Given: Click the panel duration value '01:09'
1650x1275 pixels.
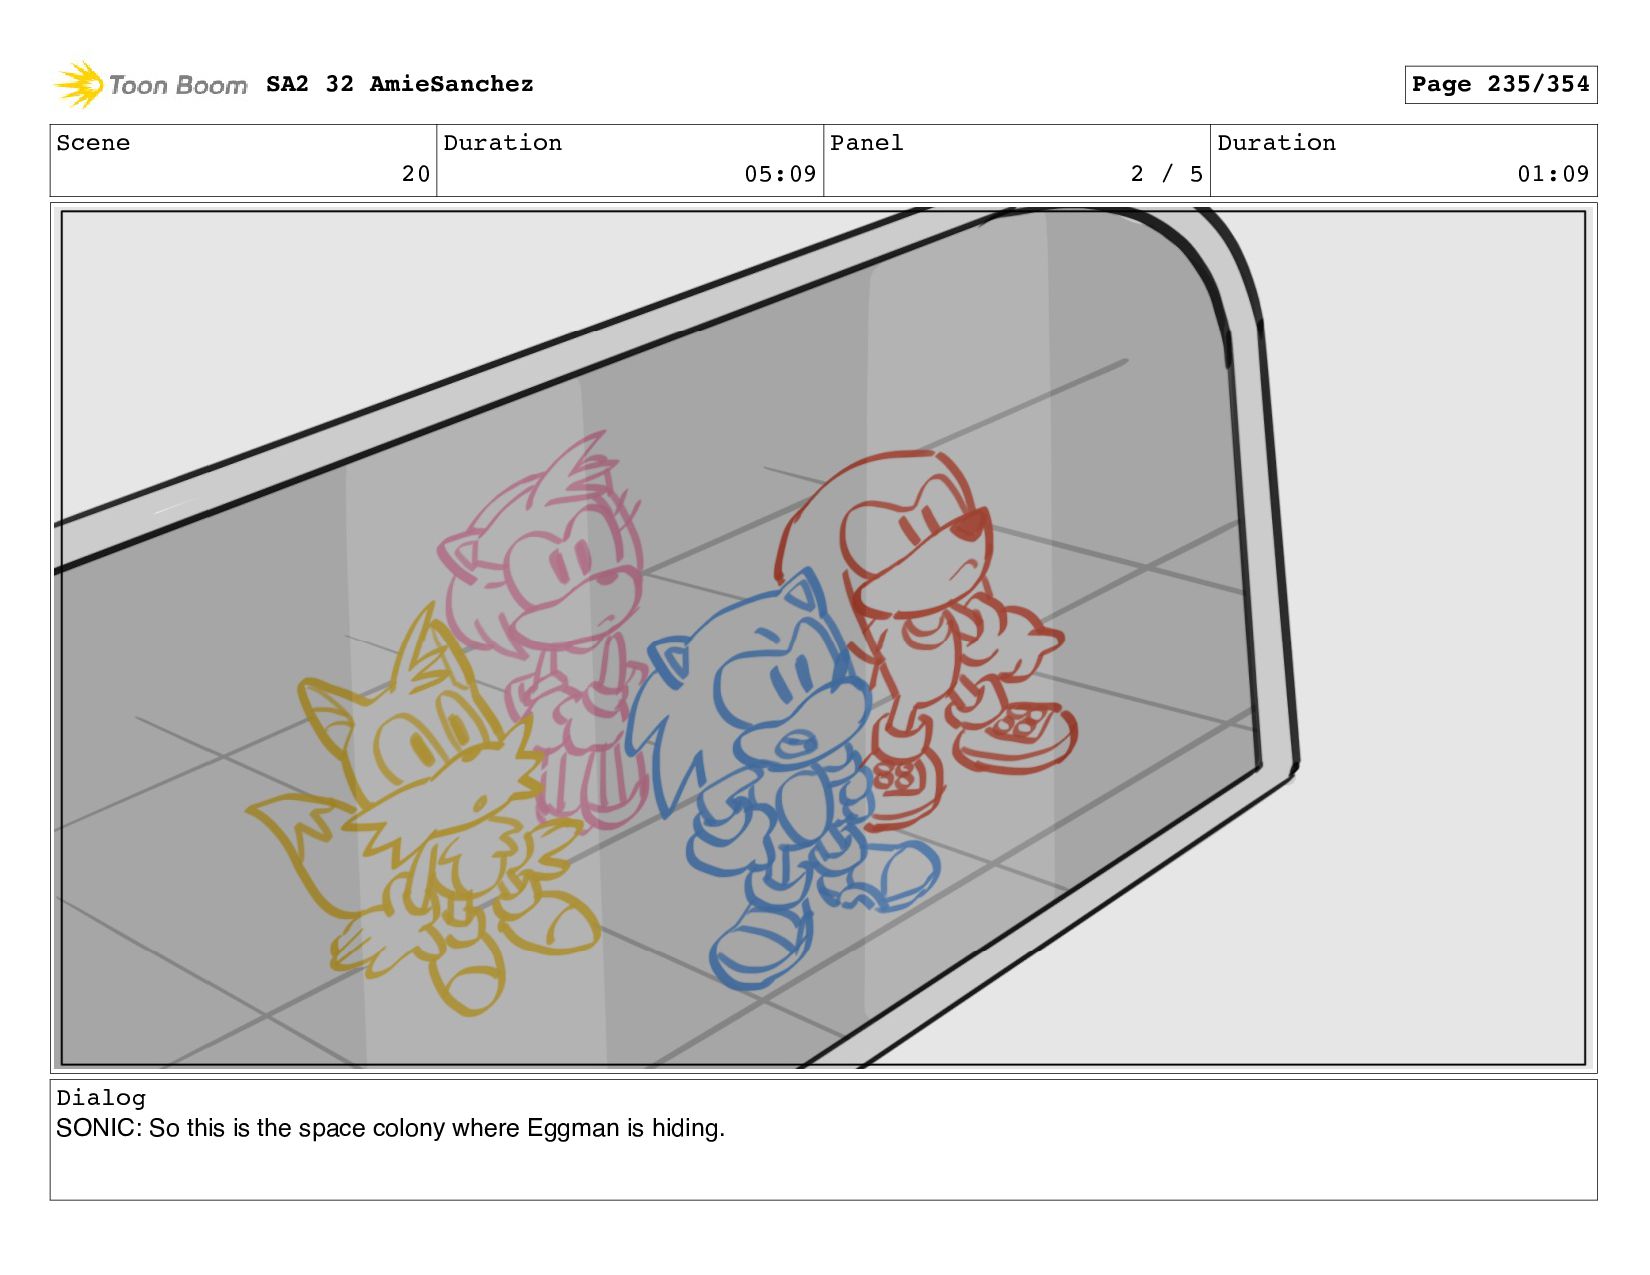Looking at the screenshot, I should [1553, 174].
